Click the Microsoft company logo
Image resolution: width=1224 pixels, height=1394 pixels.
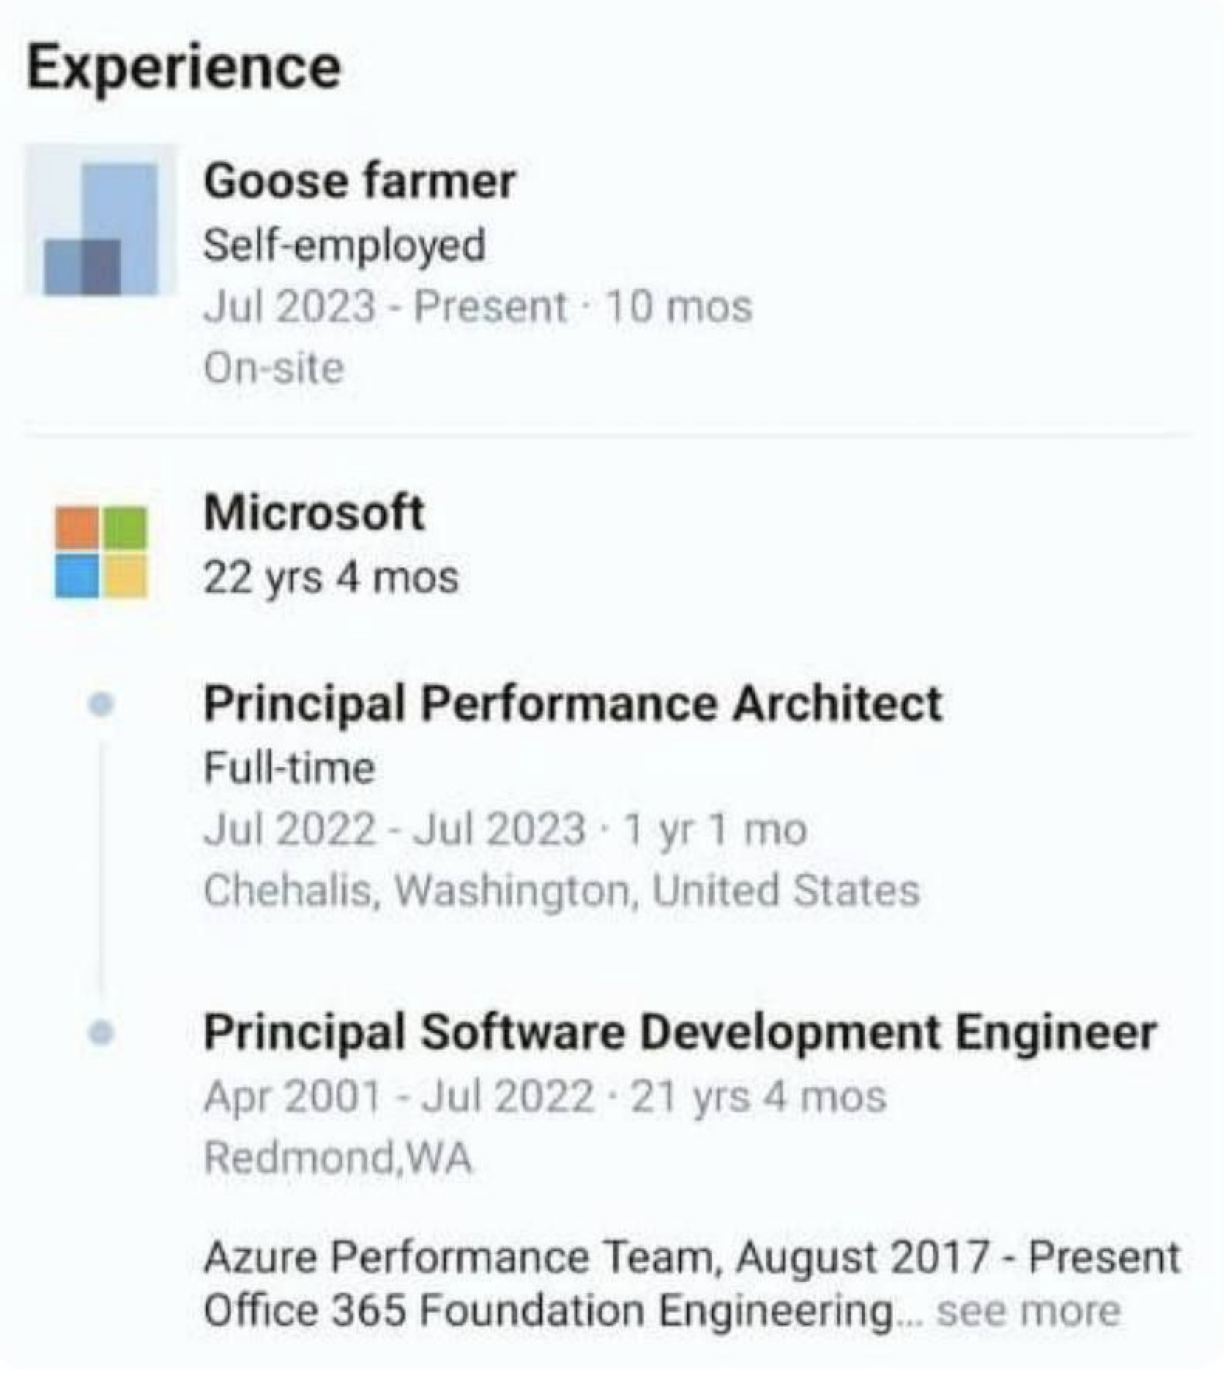point(101,551)
